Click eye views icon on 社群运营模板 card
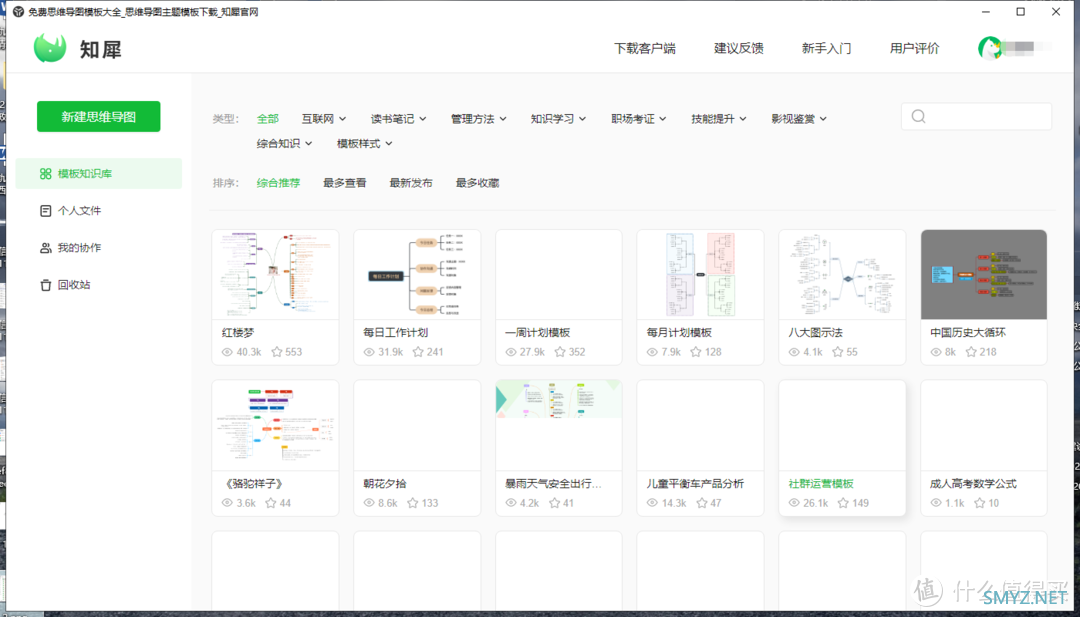The height and width of the screenshot is (617, 1080). (x=794, y=503)
